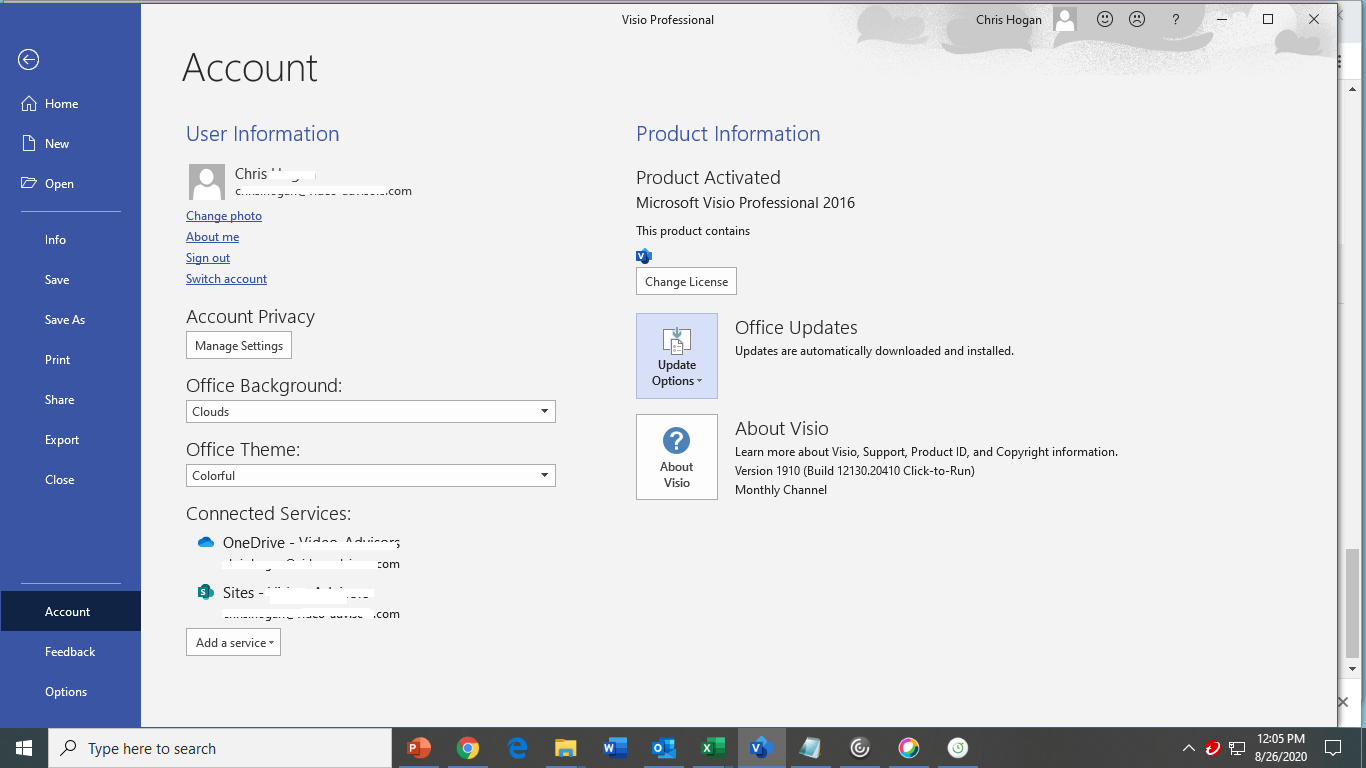Open the Update Options menu
The width and height of the screenshot is (1366, 768).
tap(677, 356)
